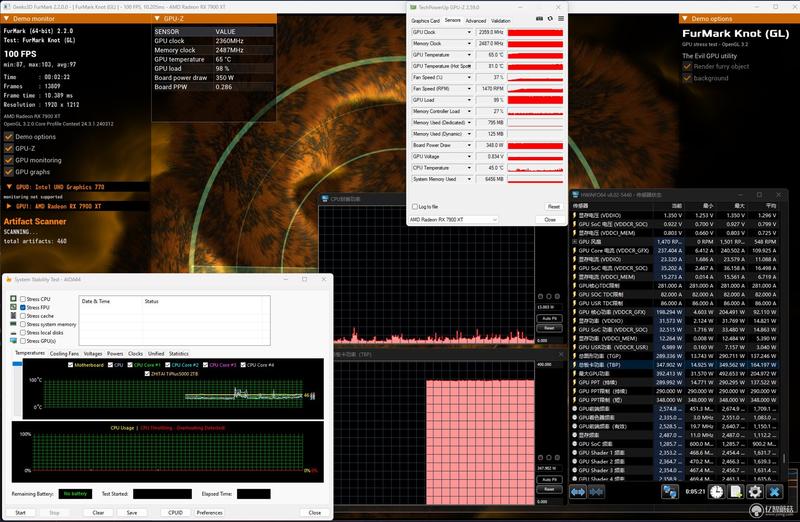Uncheck GPU graphs option in FurMark

(9, 172)
